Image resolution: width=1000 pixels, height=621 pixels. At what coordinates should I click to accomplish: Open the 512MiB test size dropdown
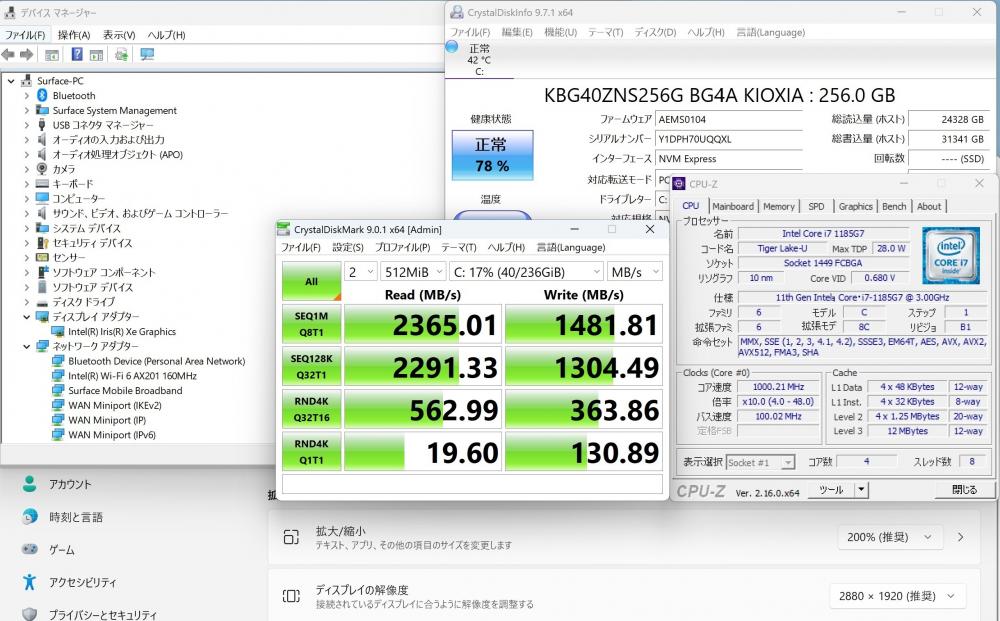coord(413,272)
